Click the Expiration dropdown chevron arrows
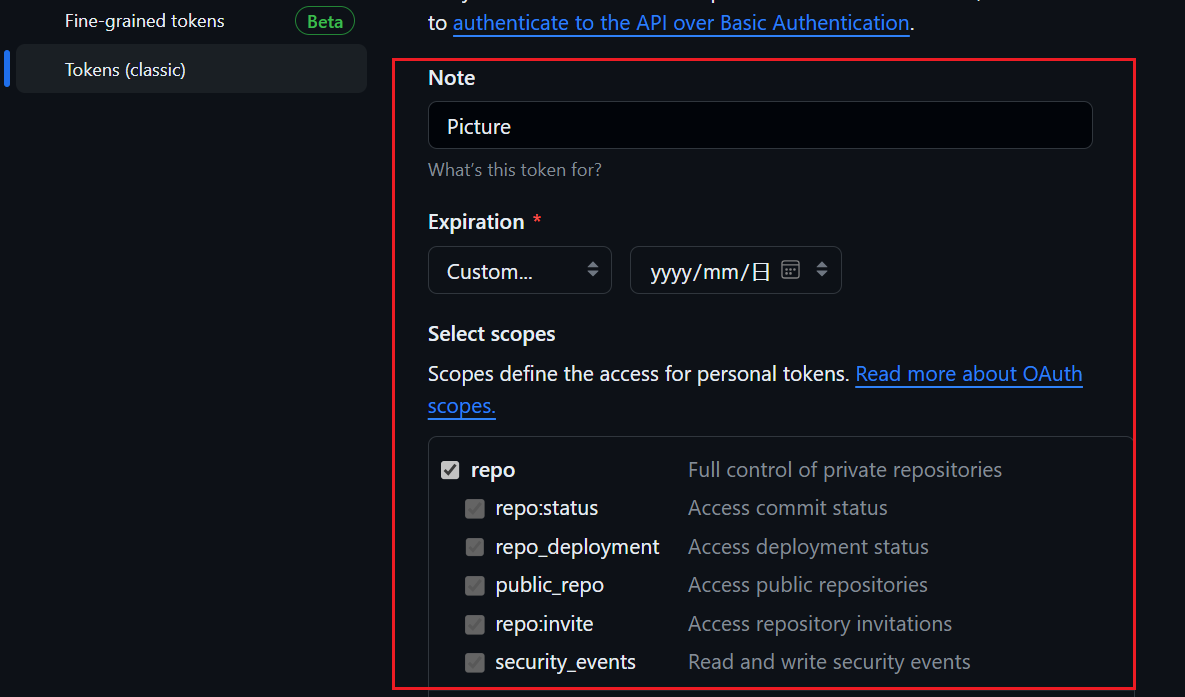 [x=594, y=270]
